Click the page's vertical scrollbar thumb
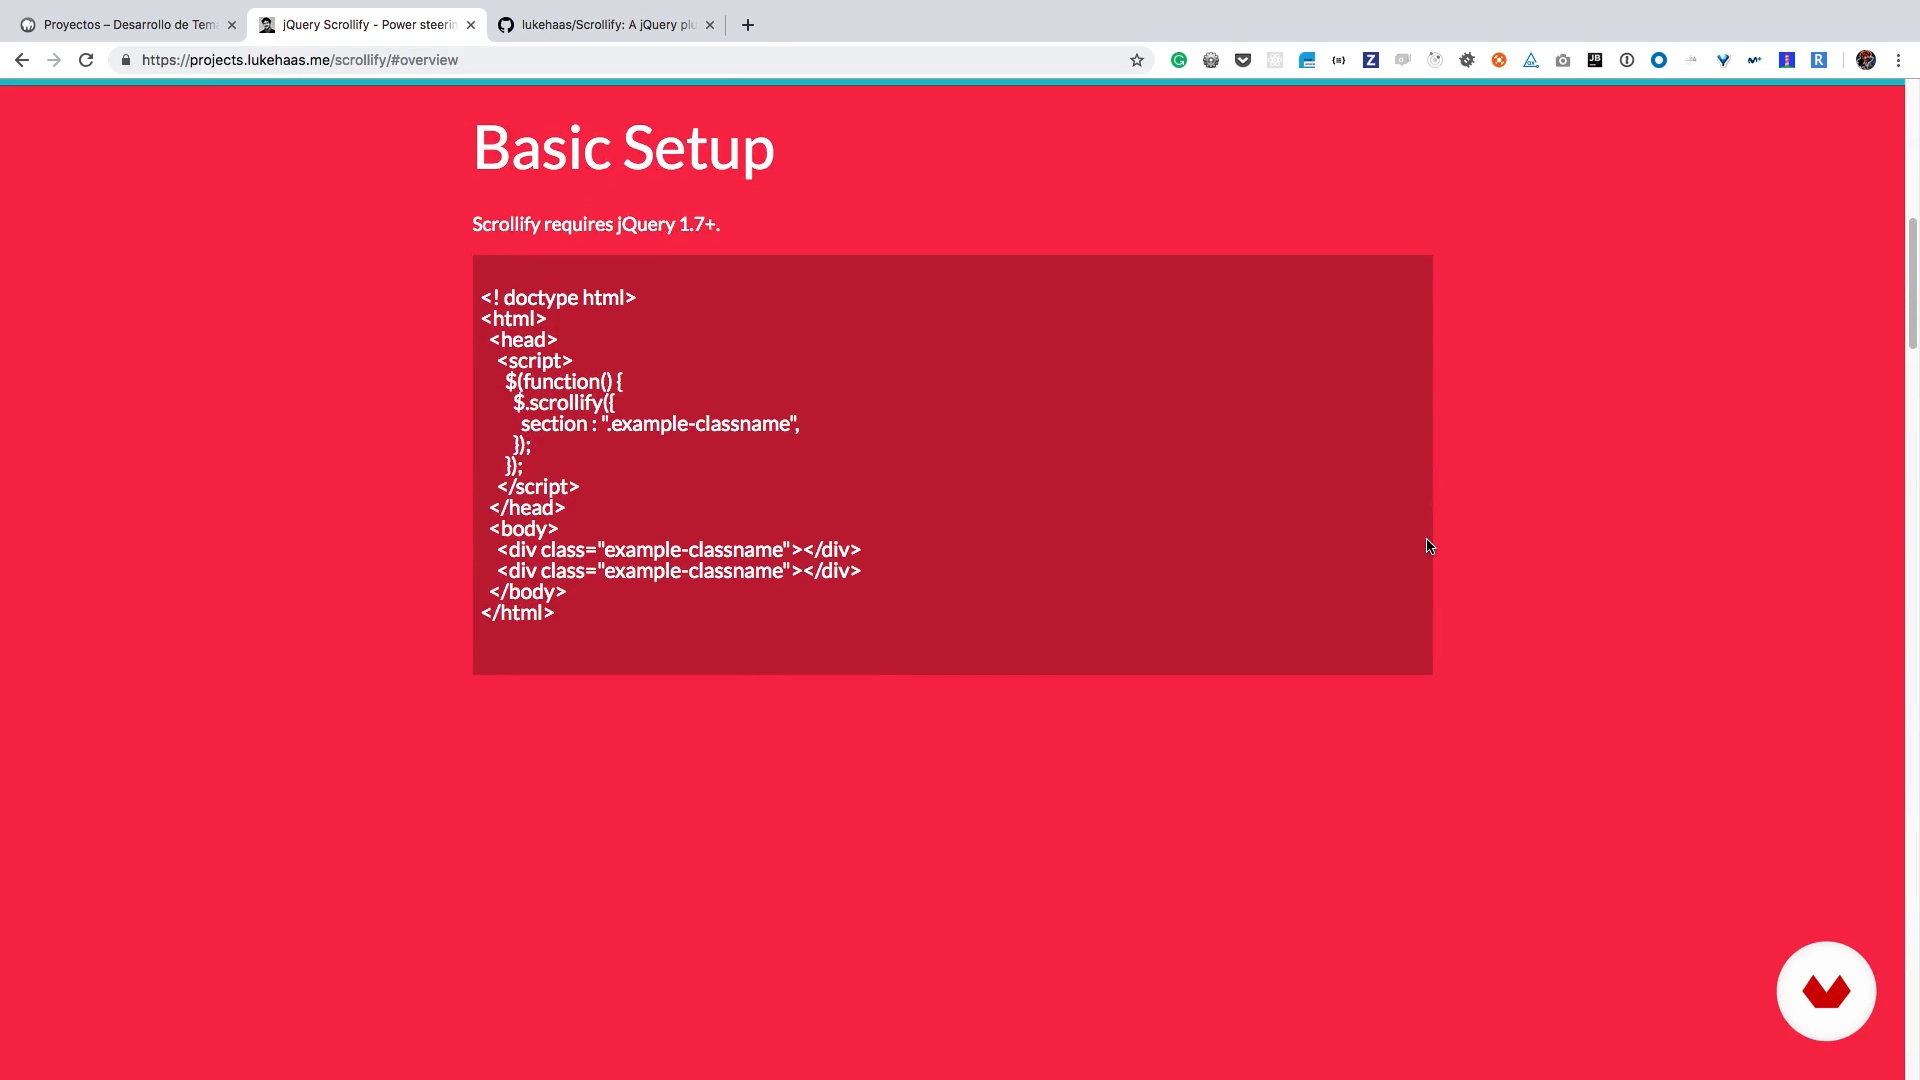The height and width of the screenshot is (1080, 1920). 1913,283
